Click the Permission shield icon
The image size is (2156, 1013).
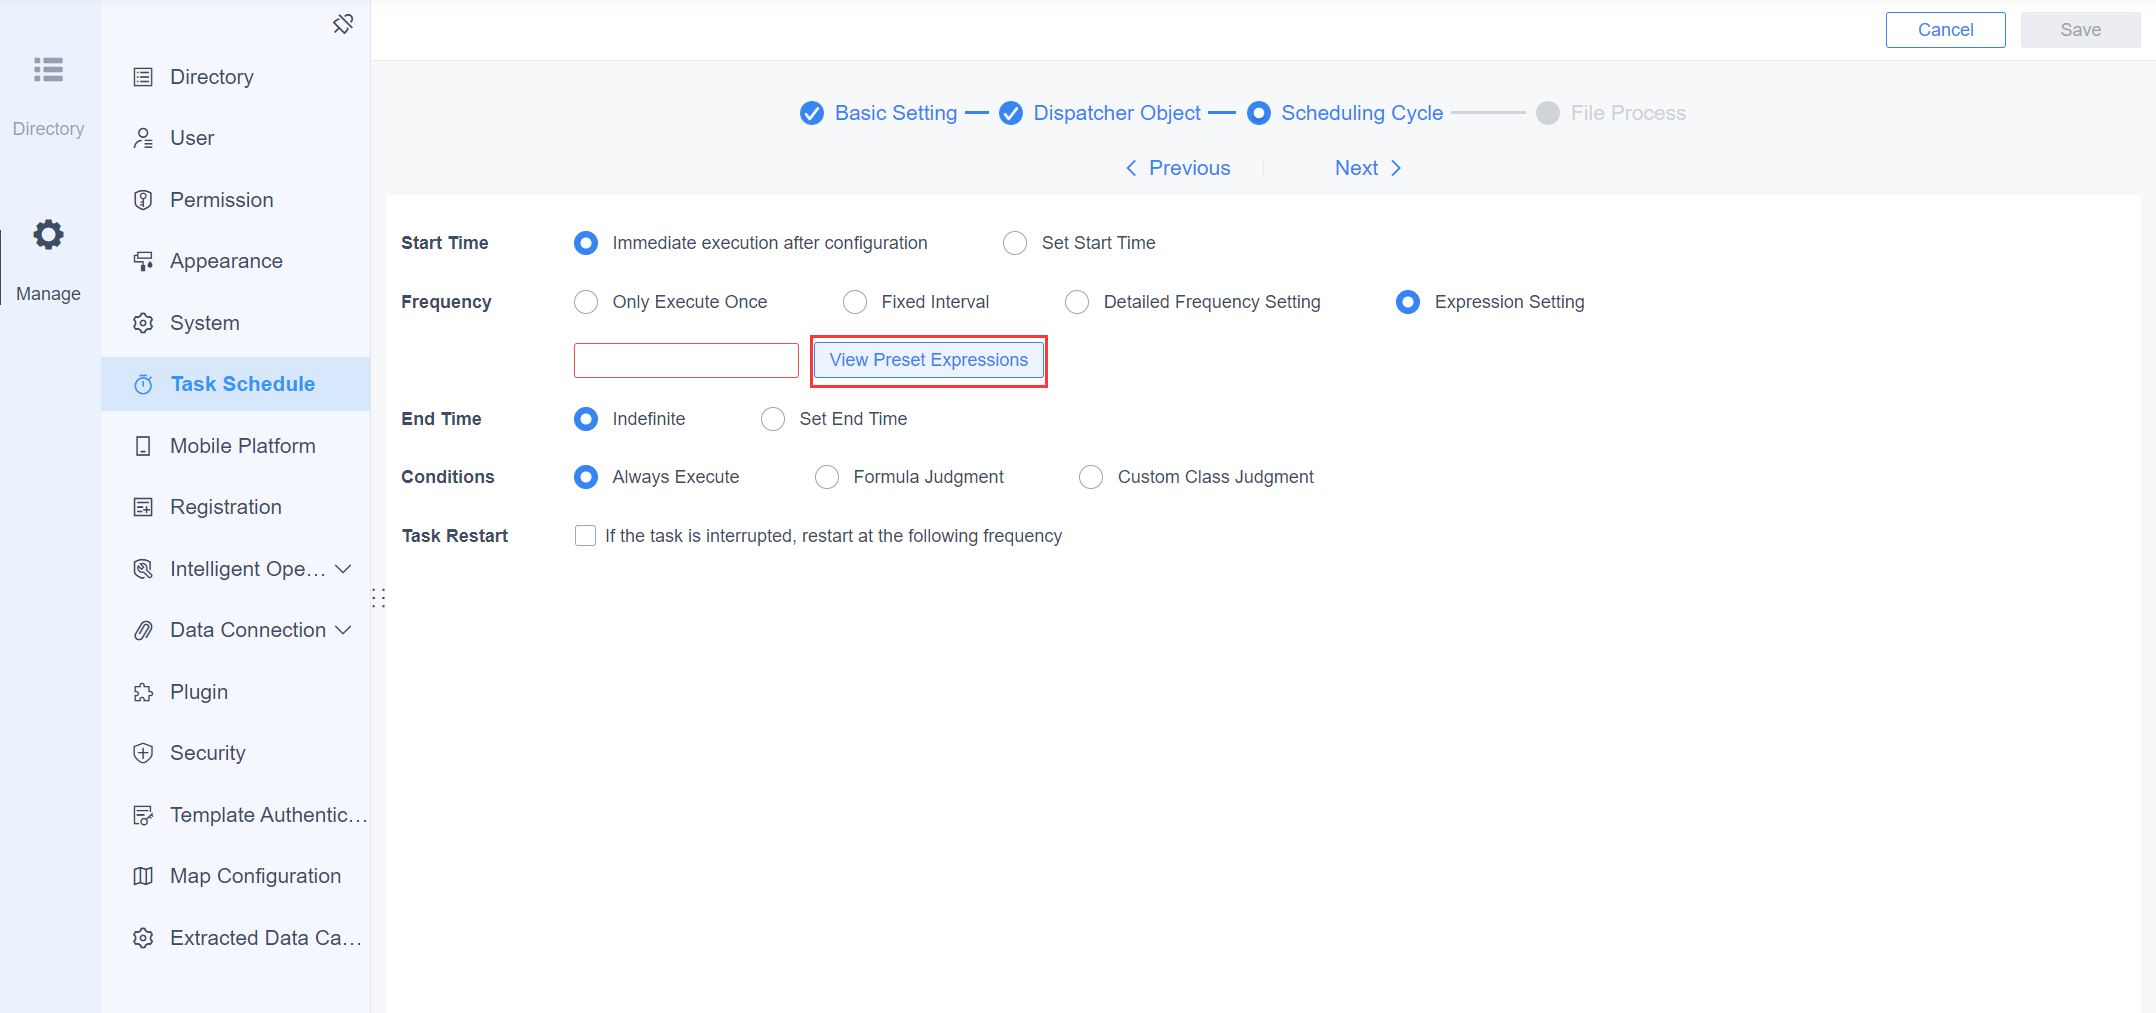pyautogui.click(x=145, y=199)
